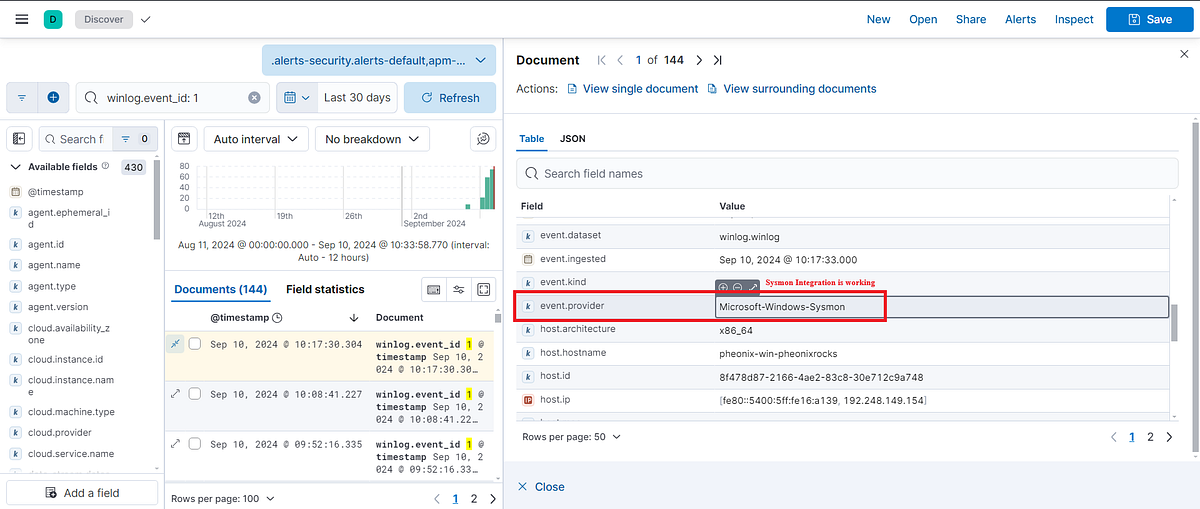Open keyboard shortcuts icon in grid toolbar
The image size is (1200, 509).
point(434,289)
